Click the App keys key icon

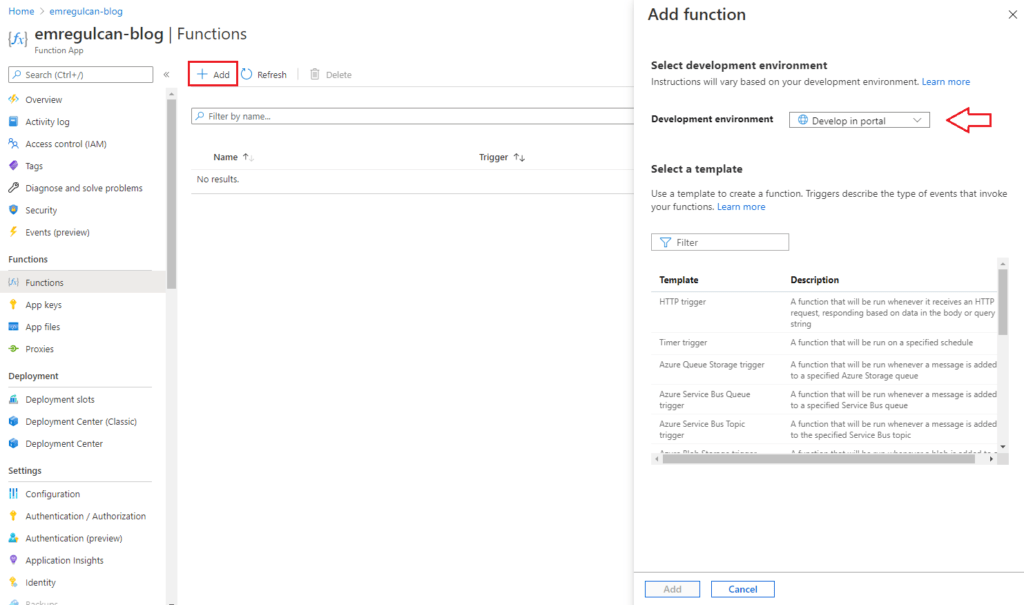pos(13,304)
